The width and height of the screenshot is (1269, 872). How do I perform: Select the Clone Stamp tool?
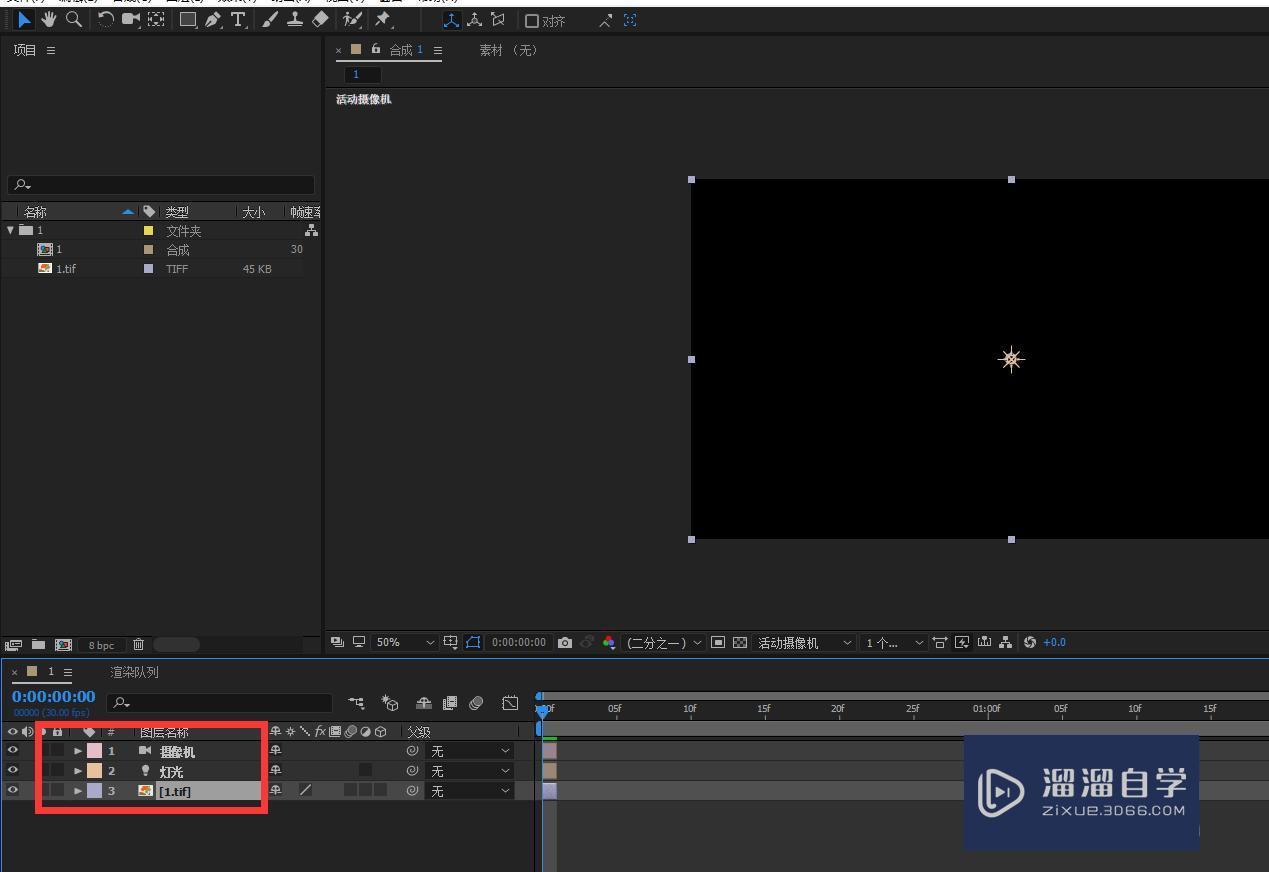click(295, 19)
